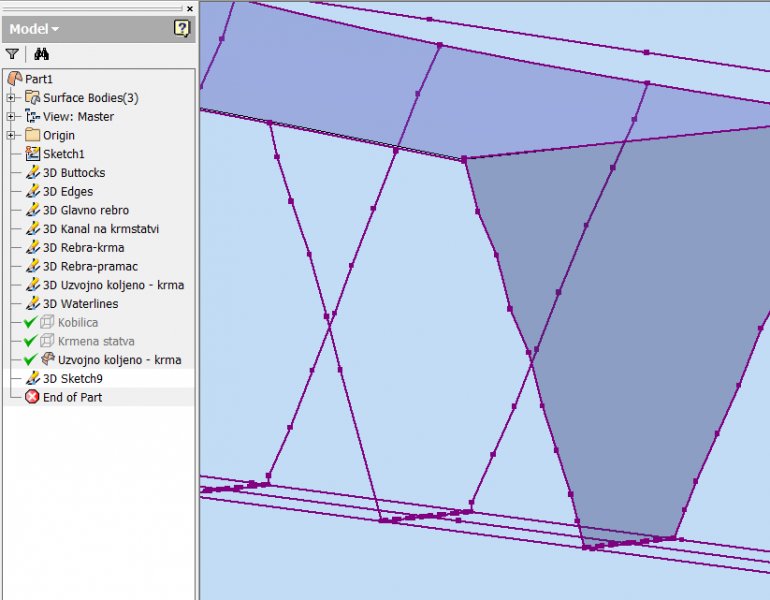Click the filter funnel icon
Screen dimensions: 770x600
(x=12, y=54)
